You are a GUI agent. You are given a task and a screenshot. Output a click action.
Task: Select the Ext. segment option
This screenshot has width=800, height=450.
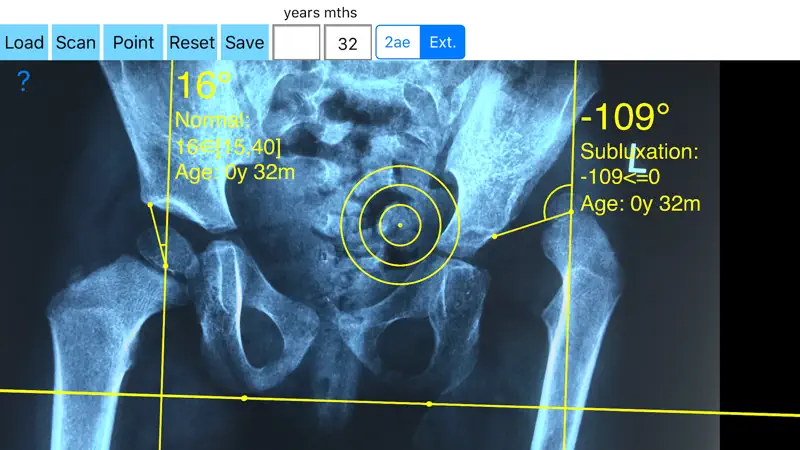pyautogui.click(x=442, y=42)
